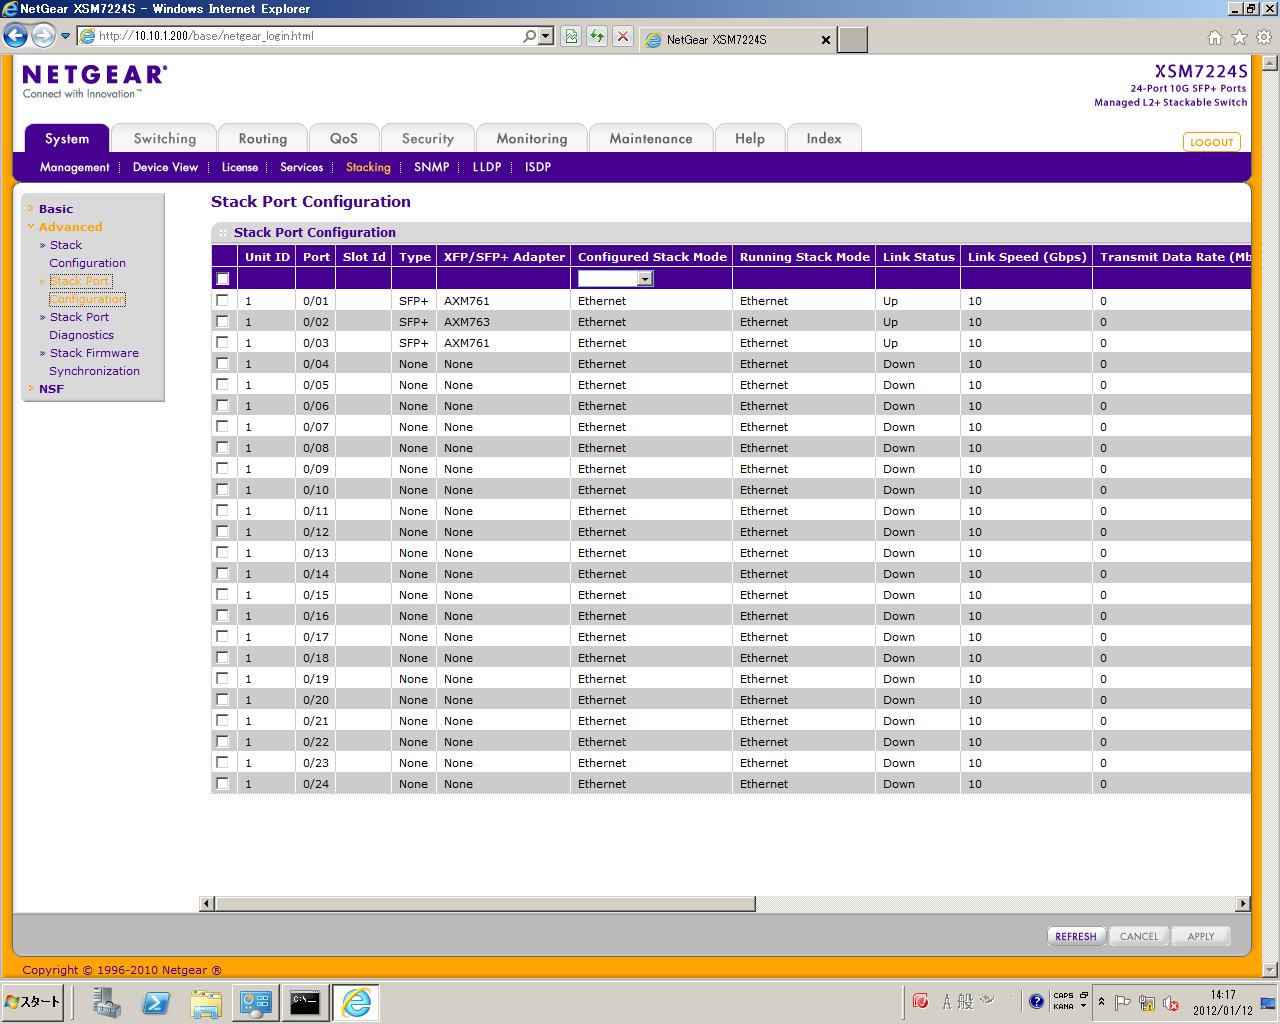The width and height of the screenshot is (1280, 1024).
Task: Switch to the Switching tab
Action: pos(165,139)
